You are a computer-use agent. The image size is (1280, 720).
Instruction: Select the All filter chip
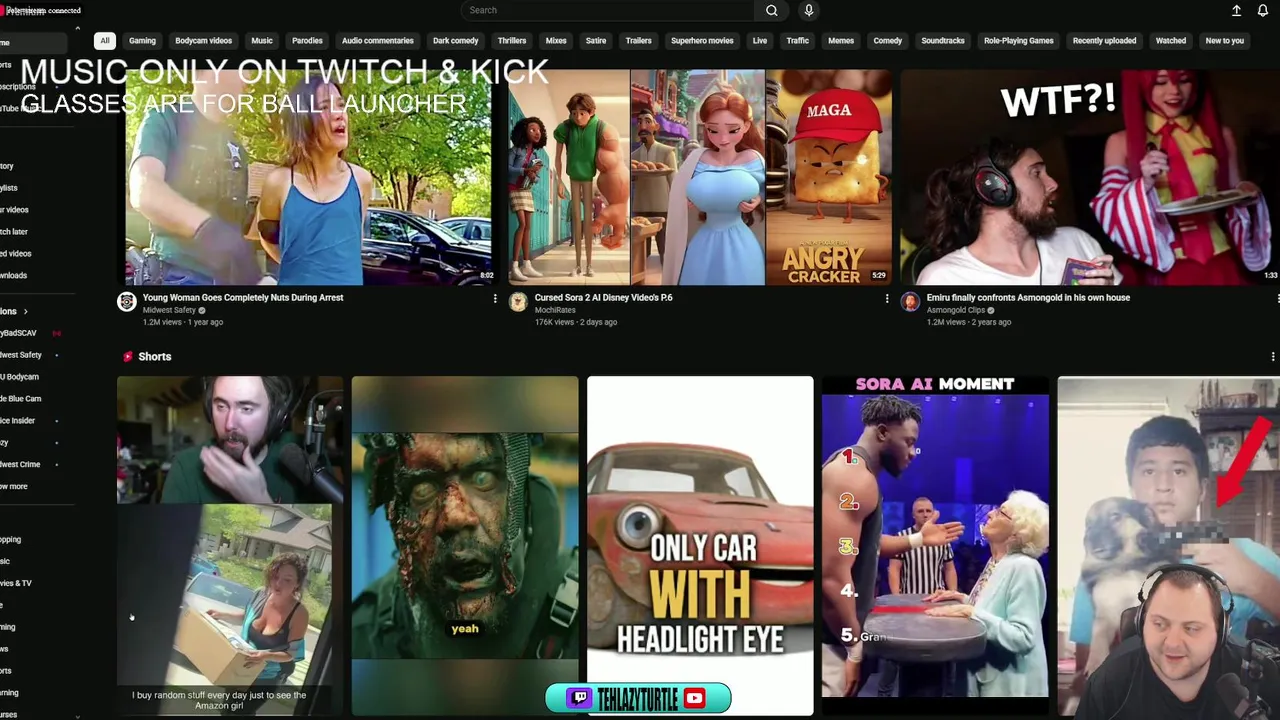[x=104, y=41]
